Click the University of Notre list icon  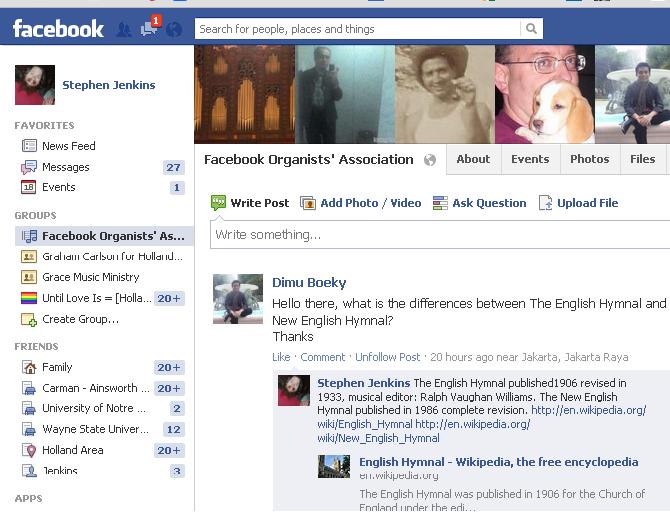point(29,409)
